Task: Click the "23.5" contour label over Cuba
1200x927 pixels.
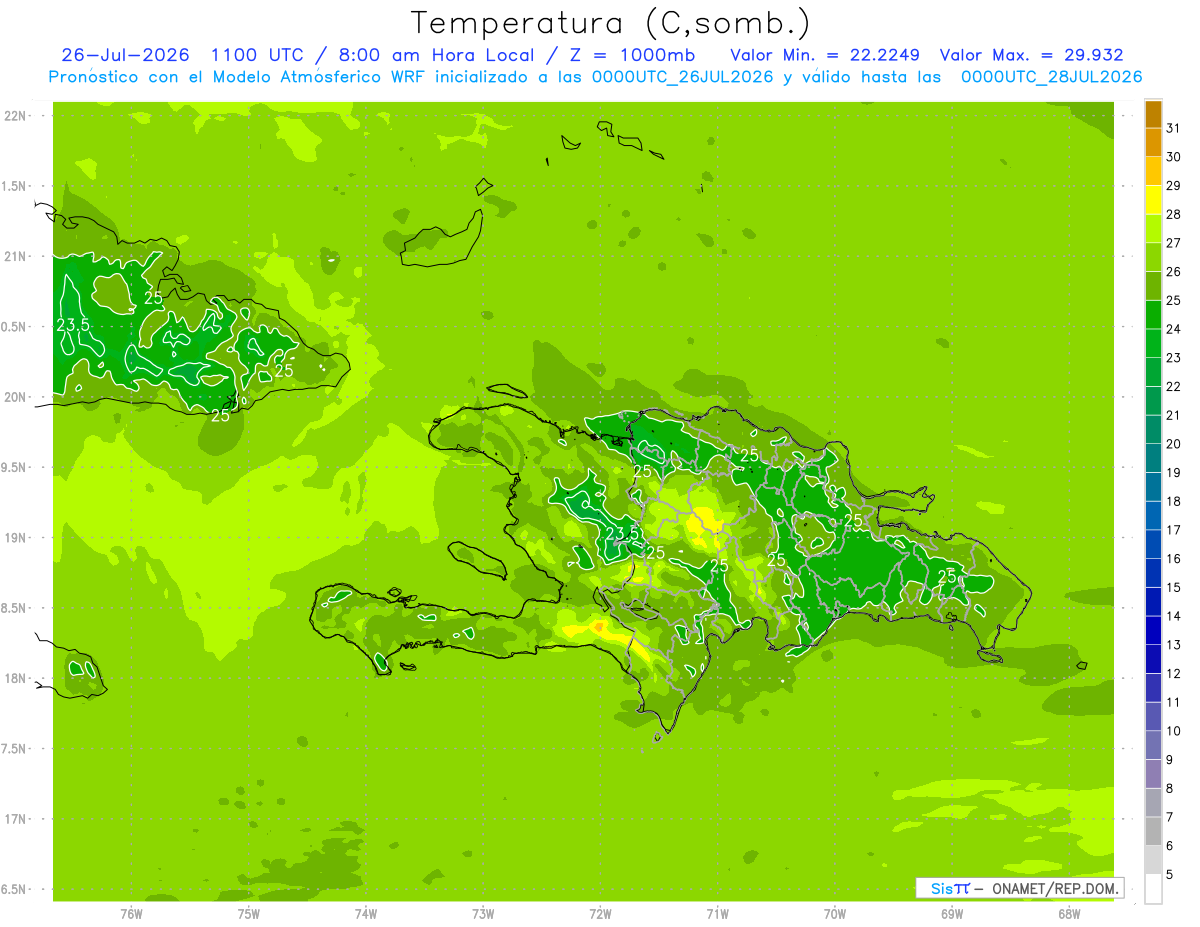Action: [73, 325]
